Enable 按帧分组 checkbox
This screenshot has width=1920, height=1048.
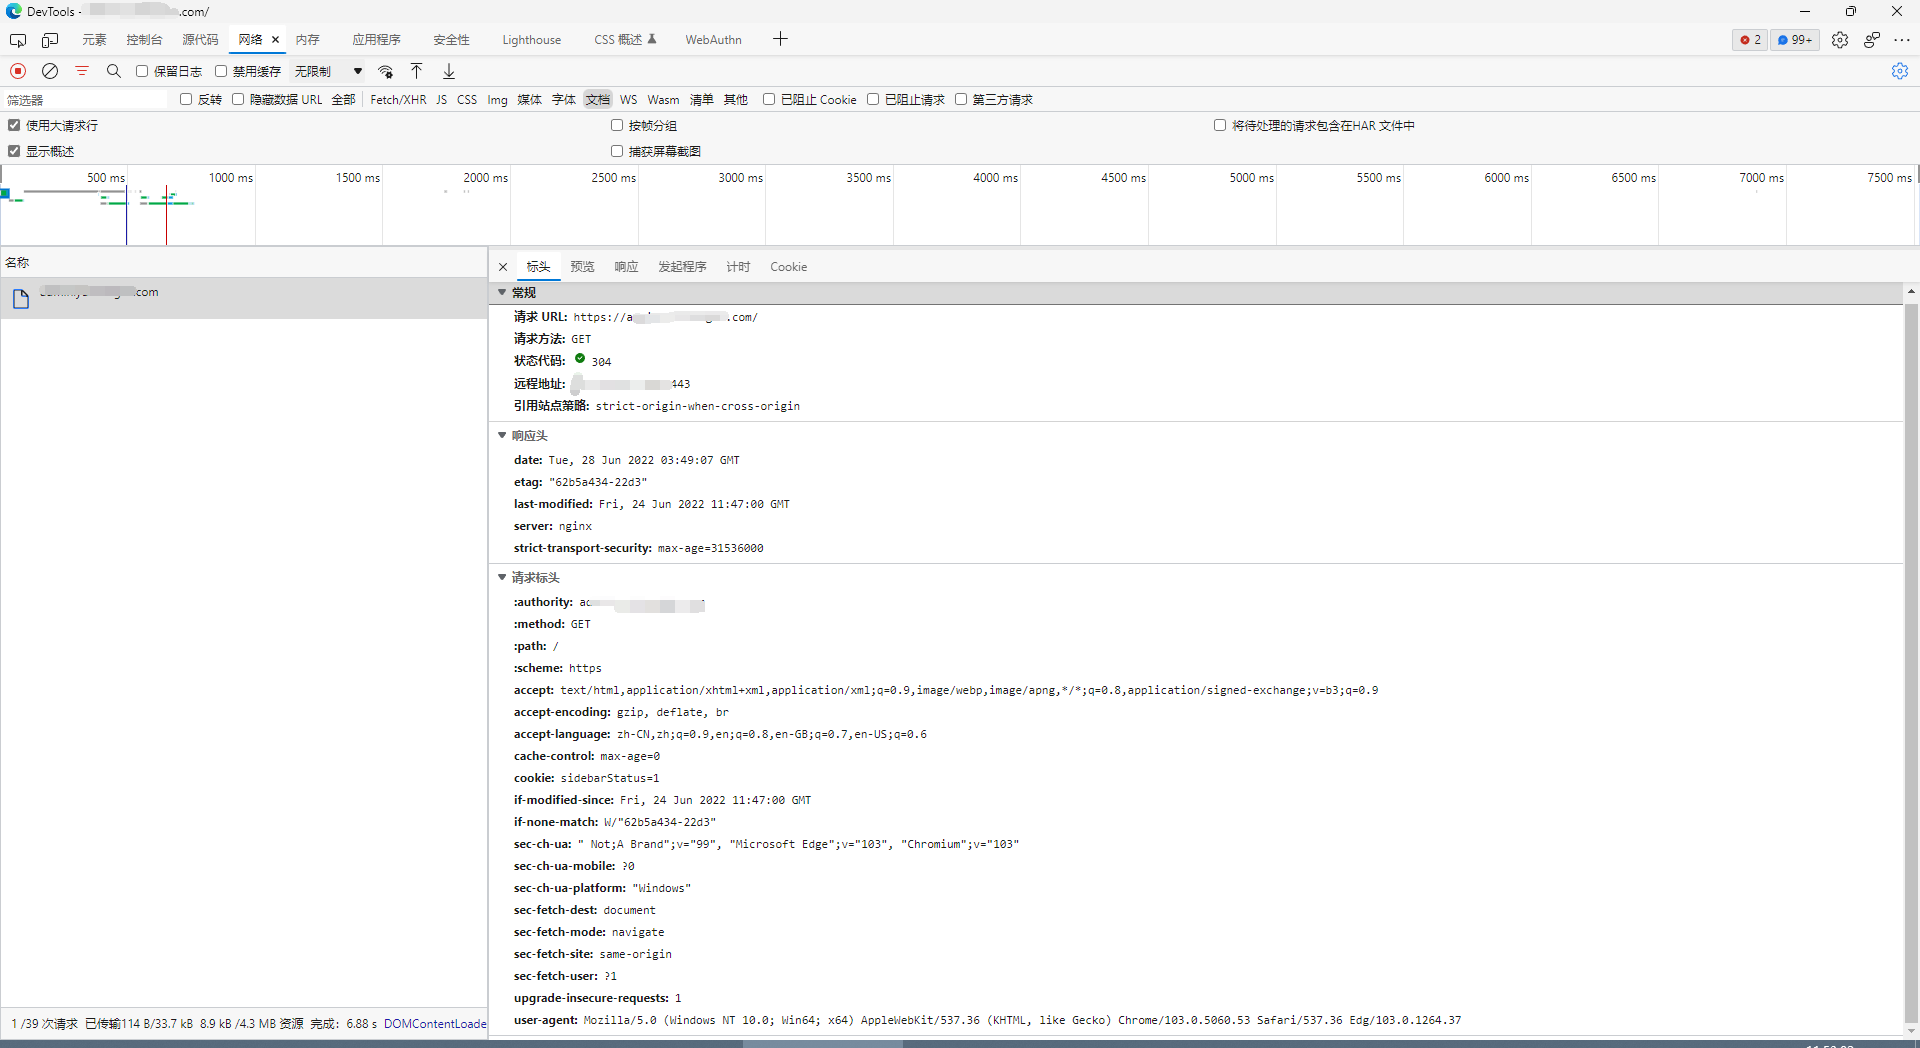[x=617, y=125]
